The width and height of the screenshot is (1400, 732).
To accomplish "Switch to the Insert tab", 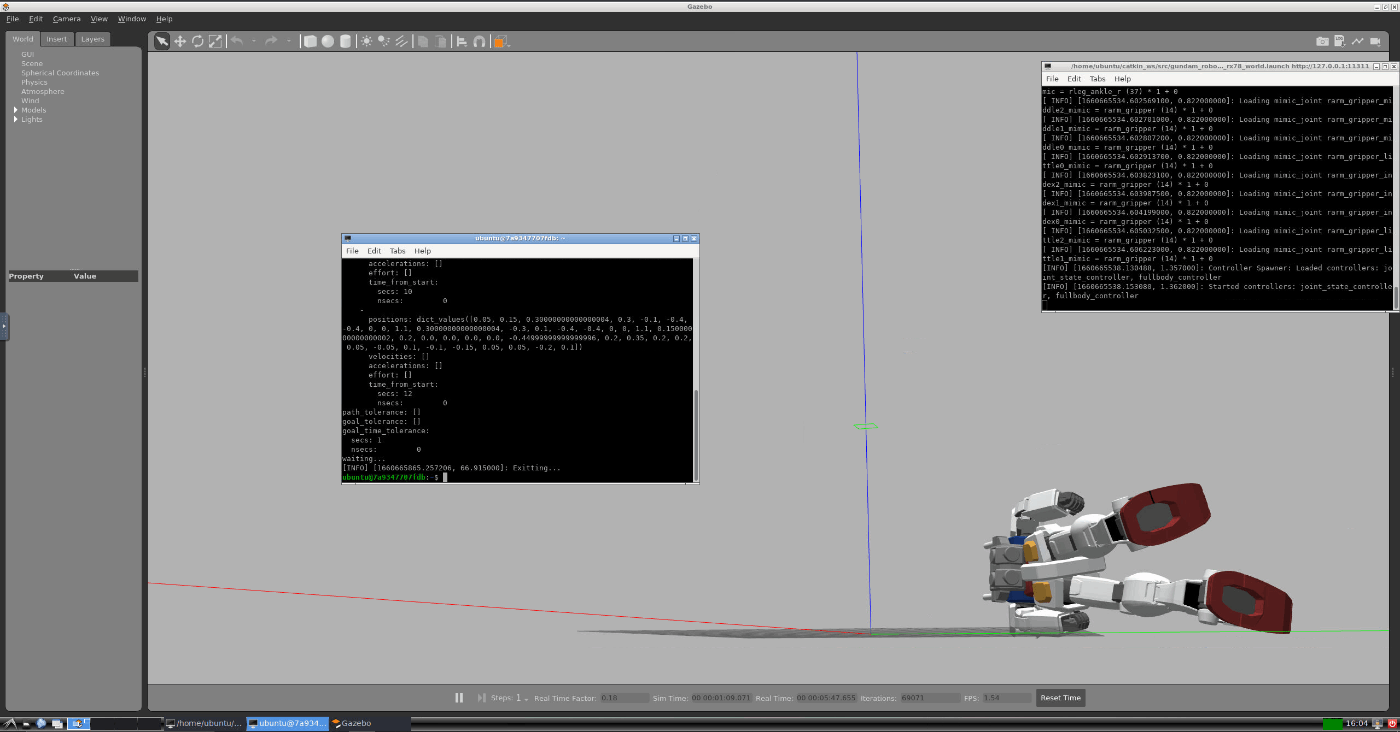I will pos(57,39).
